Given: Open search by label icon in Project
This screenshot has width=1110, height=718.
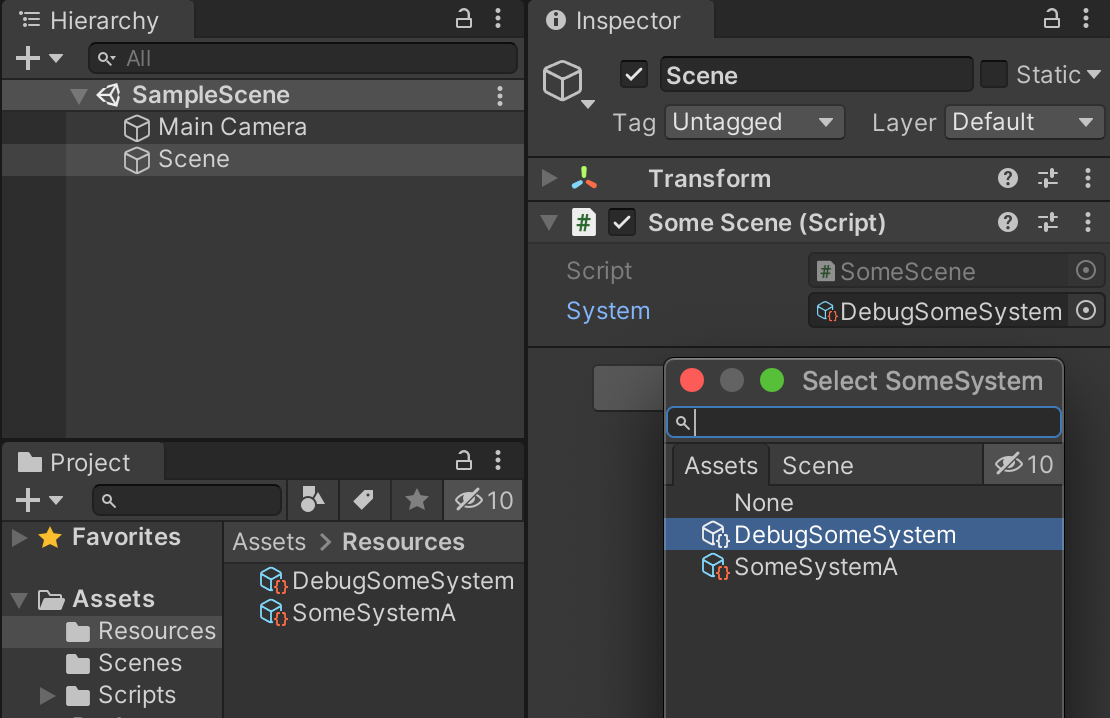Looking at the screenshot, I should pyautogui.click(x=365, y=499).
